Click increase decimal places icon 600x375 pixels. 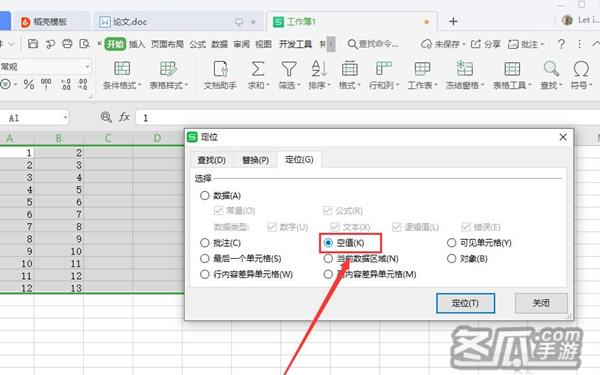65,84
